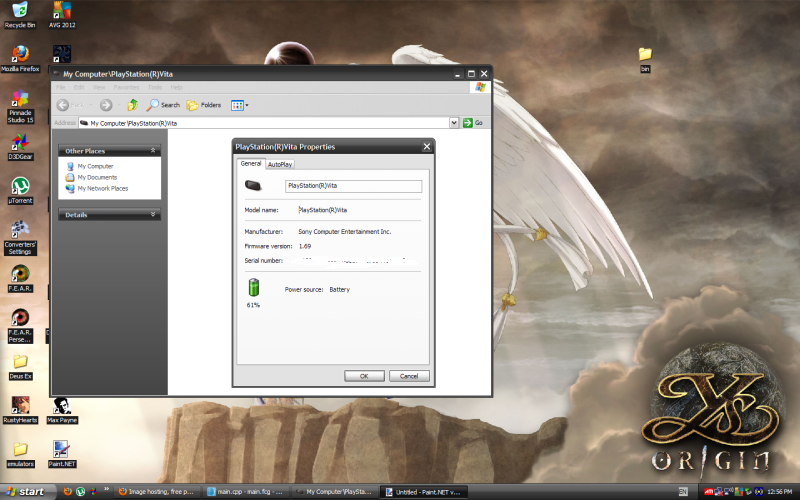
Task: Open the Forward history dropdown arrow
Action: tap(119, 105)
